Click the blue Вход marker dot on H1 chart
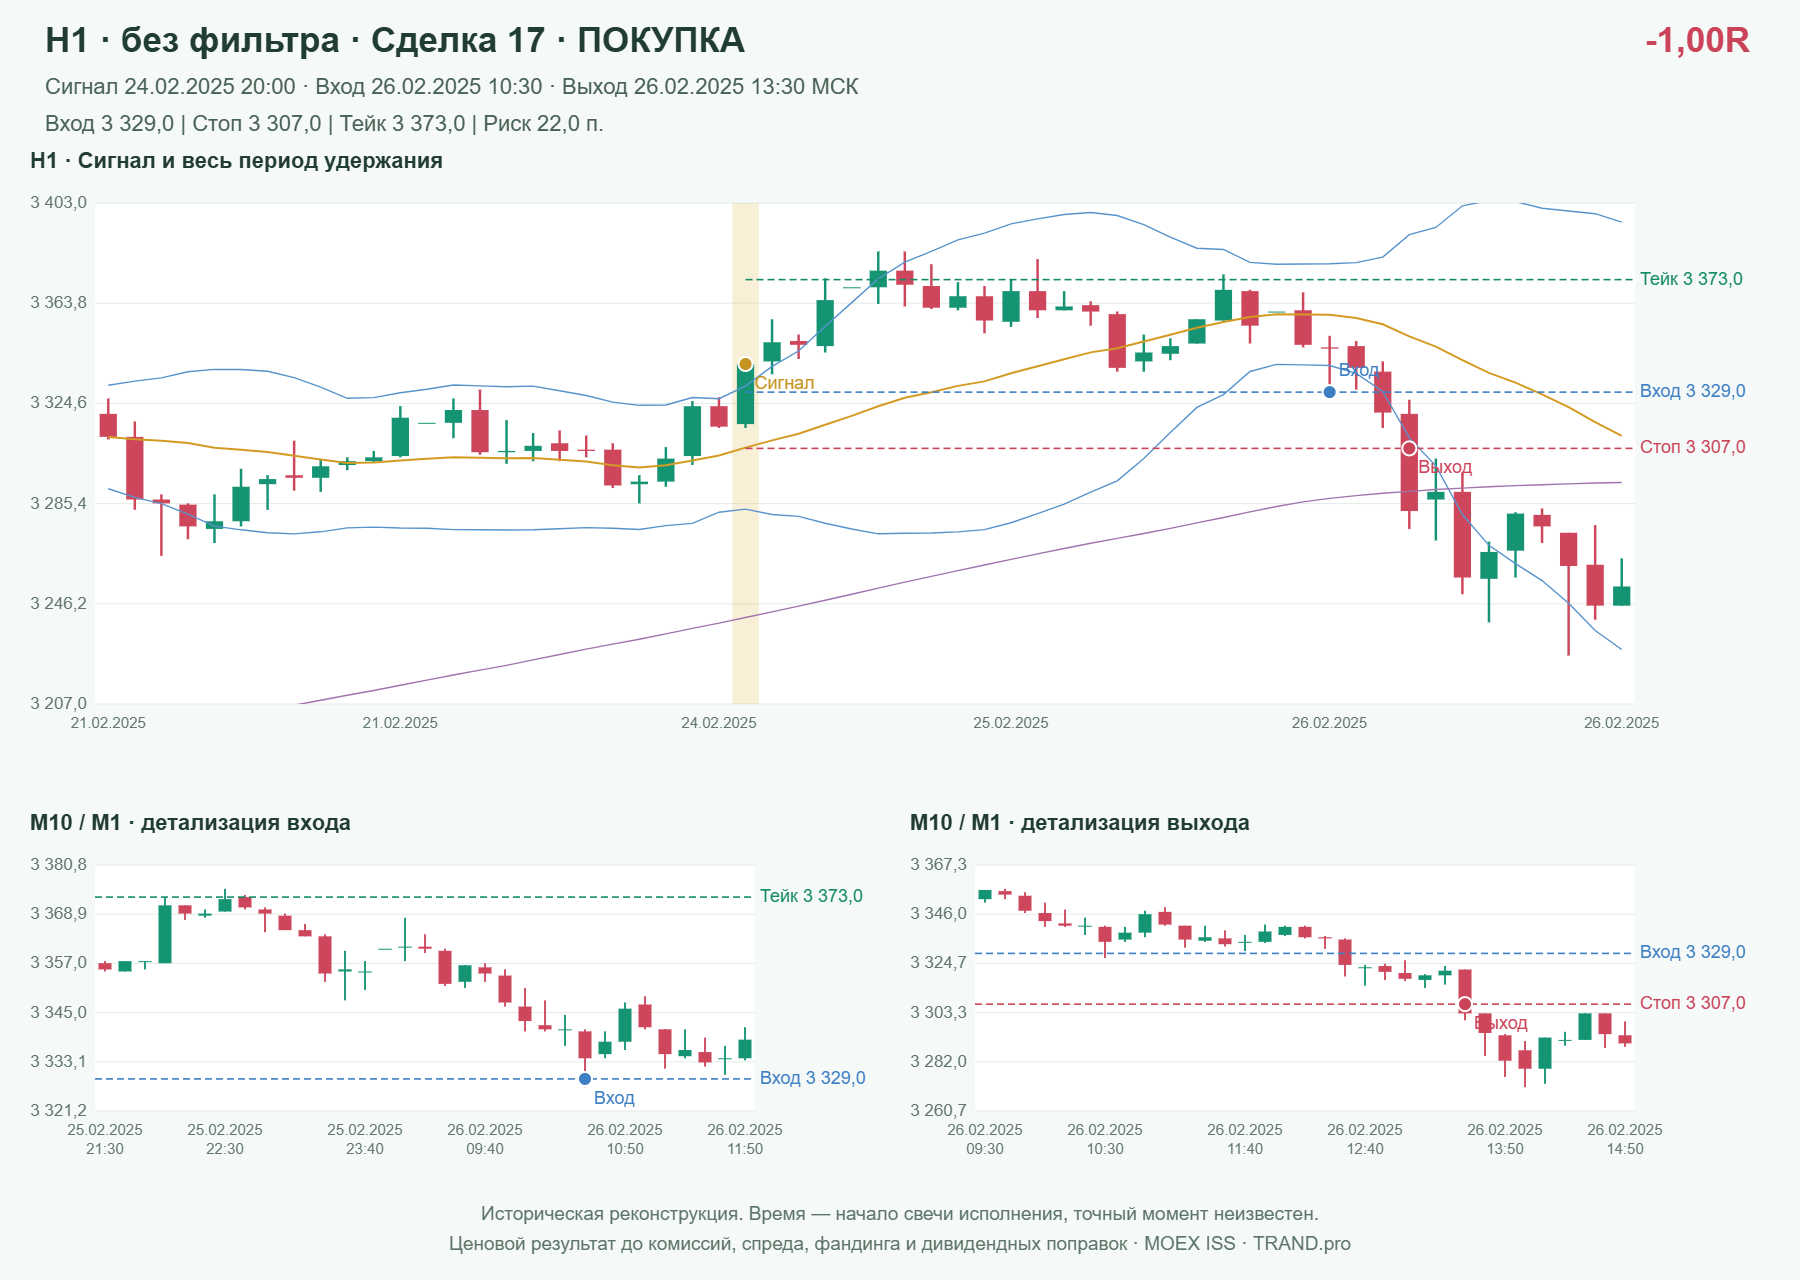 coord(1329,392)
